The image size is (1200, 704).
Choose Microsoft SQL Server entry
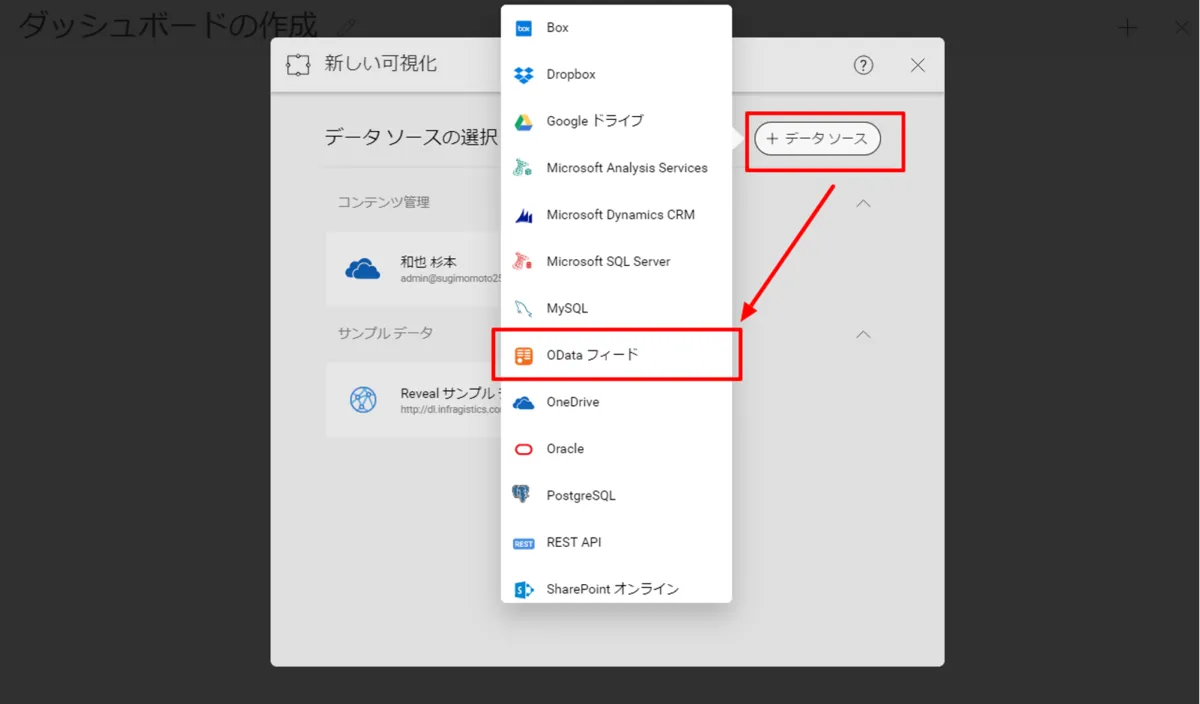pyautogui.click(x=608, y=262)
